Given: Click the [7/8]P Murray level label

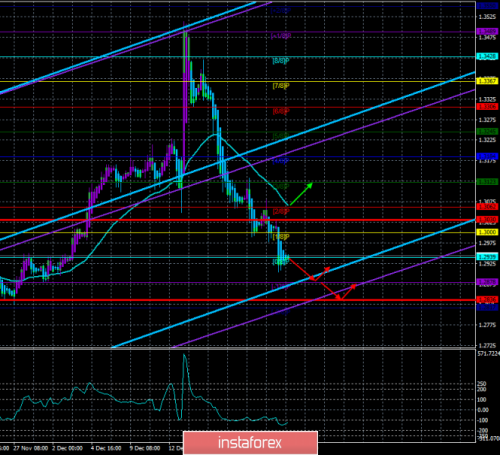Looking at the screenshot, I should click(x=281, y=86).
